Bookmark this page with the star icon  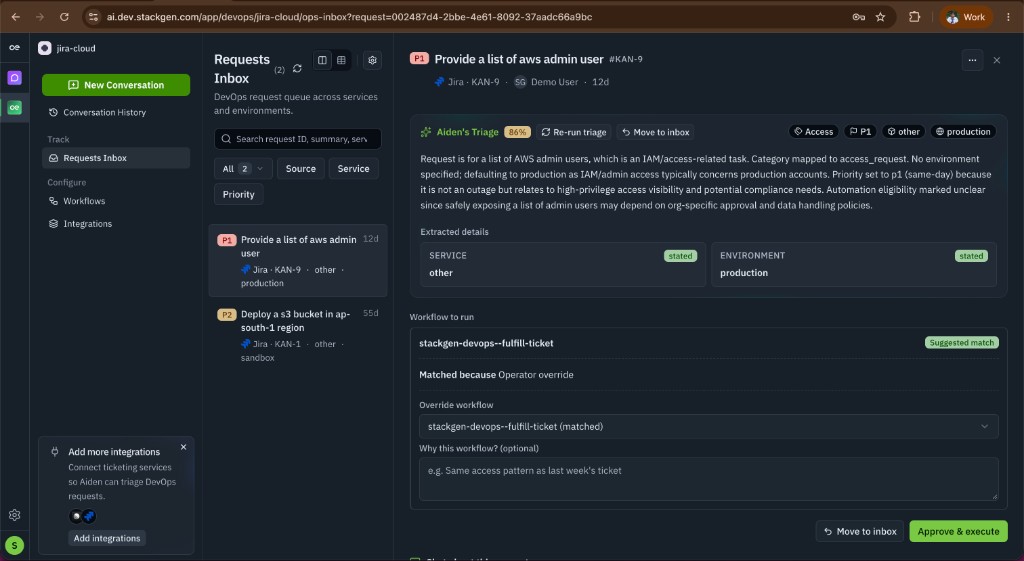[880, 17]
